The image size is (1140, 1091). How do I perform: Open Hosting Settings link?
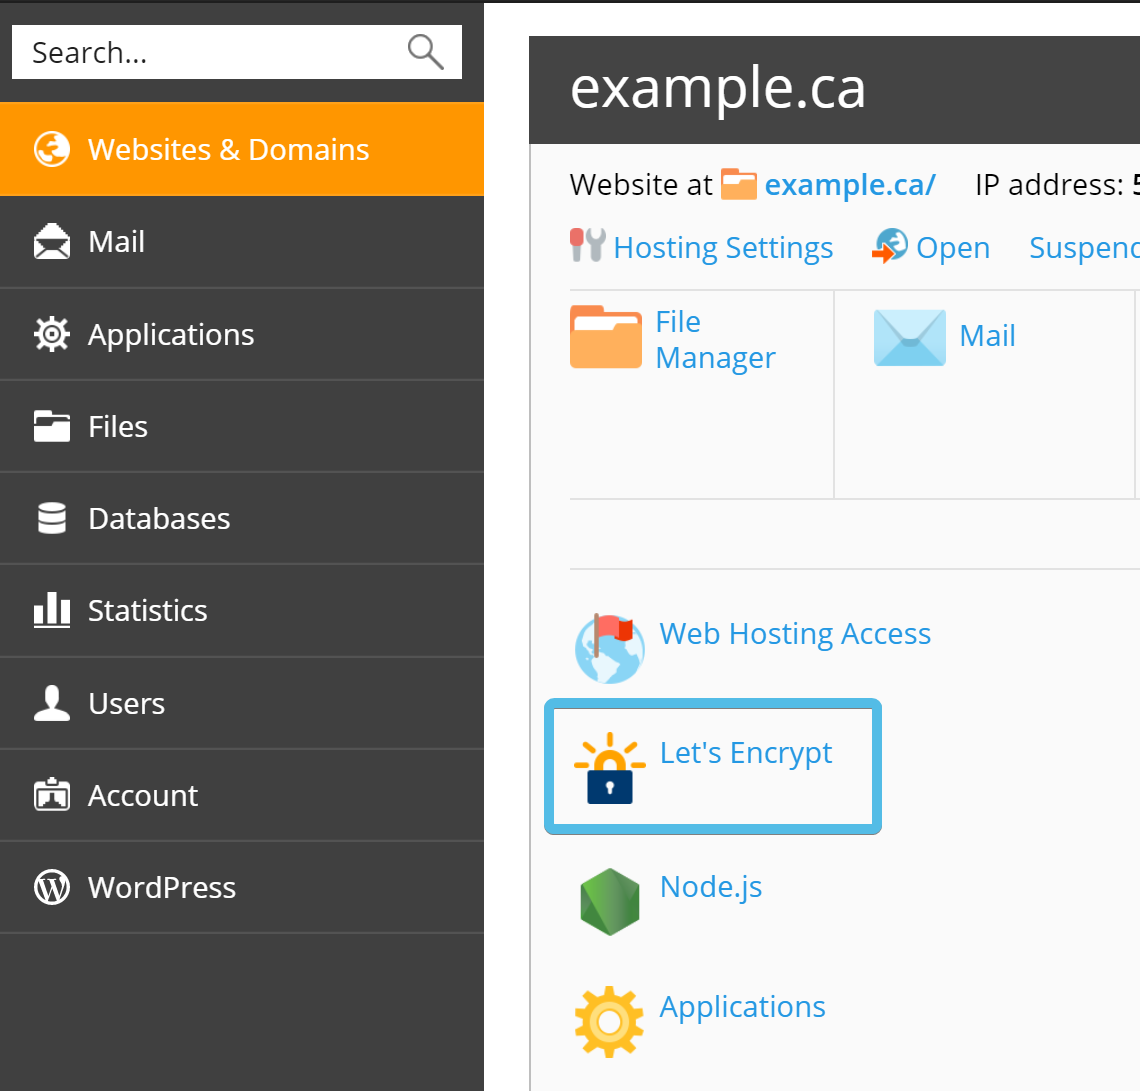click(723, 248)
